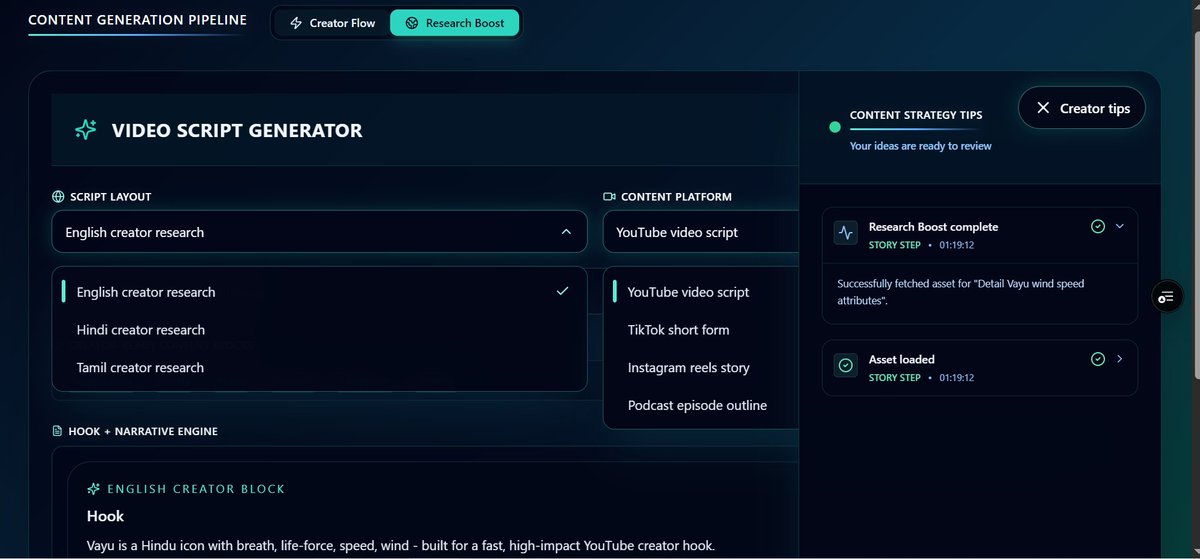Switch to the Creator Flow tab
This screenshot has width=1200, height=559.
point(331,23)
